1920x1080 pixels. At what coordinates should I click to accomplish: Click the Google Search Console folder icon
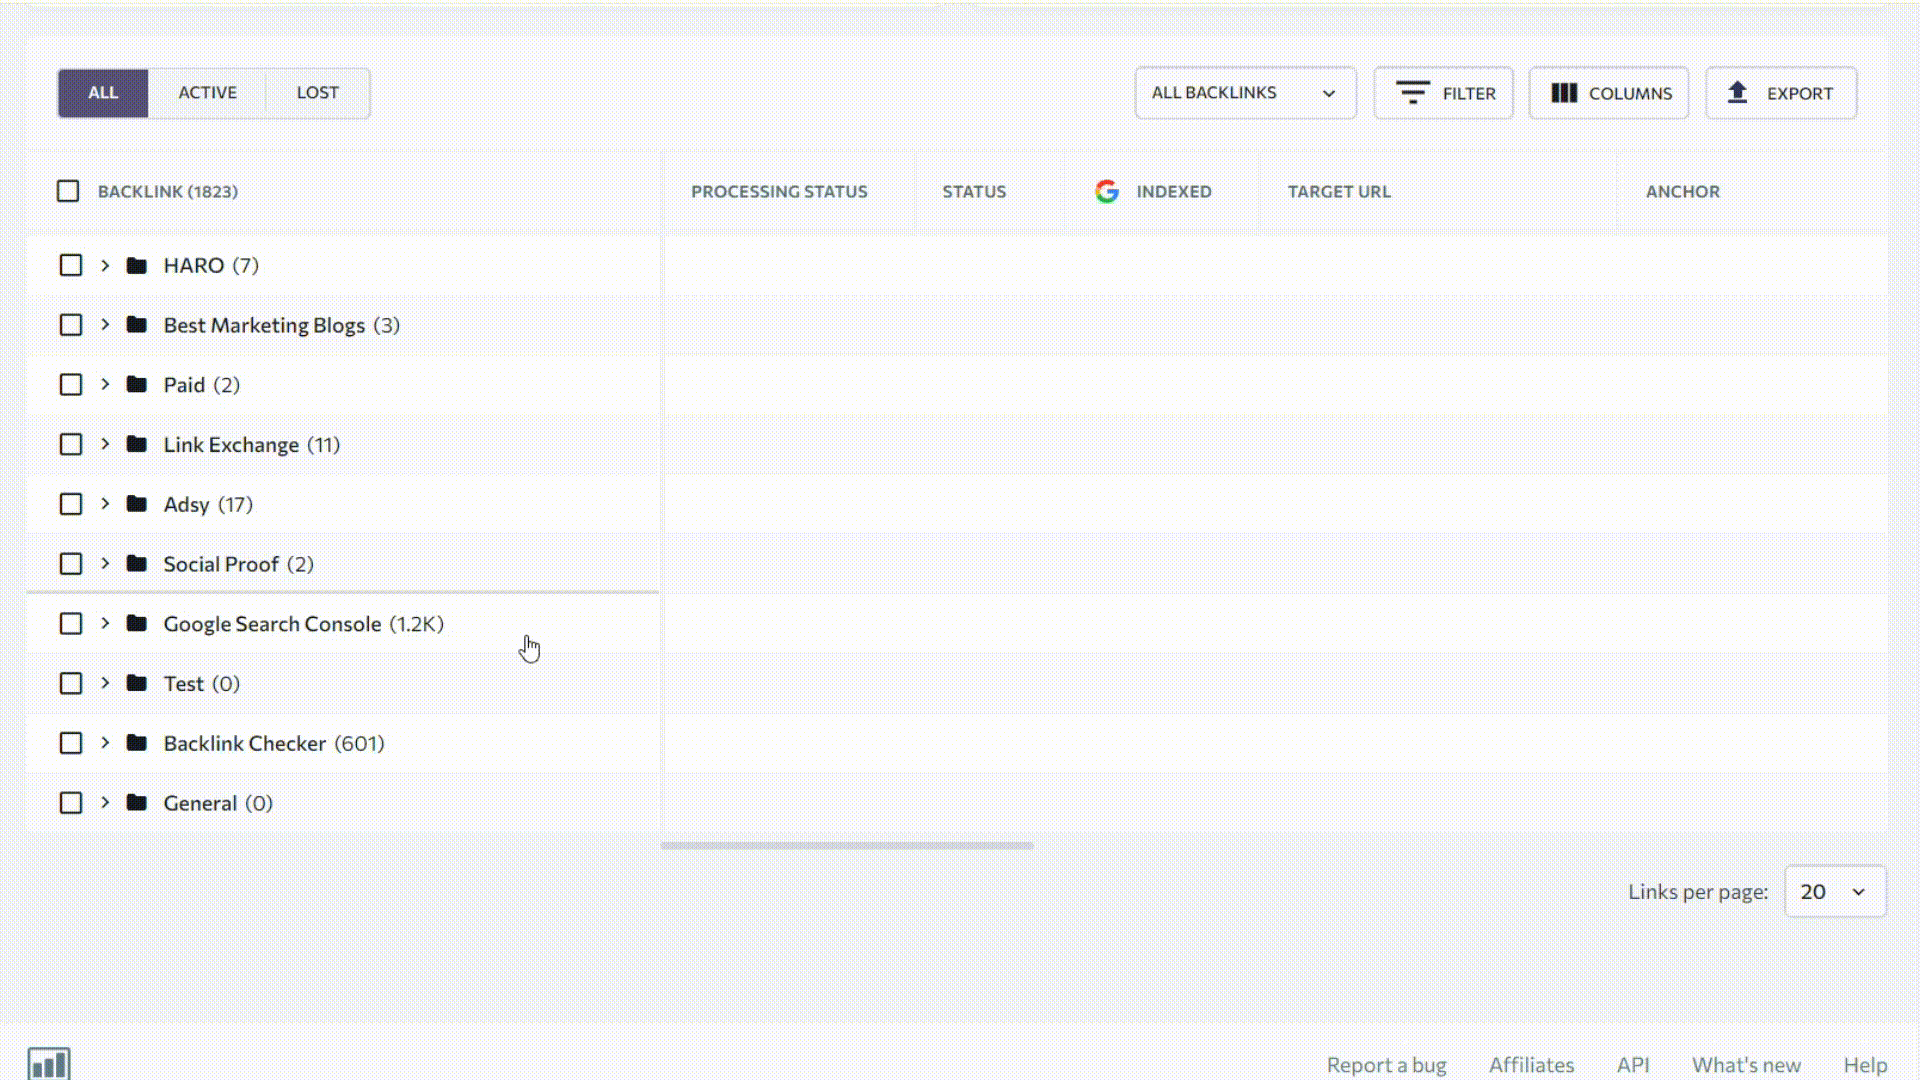point(137,624)
